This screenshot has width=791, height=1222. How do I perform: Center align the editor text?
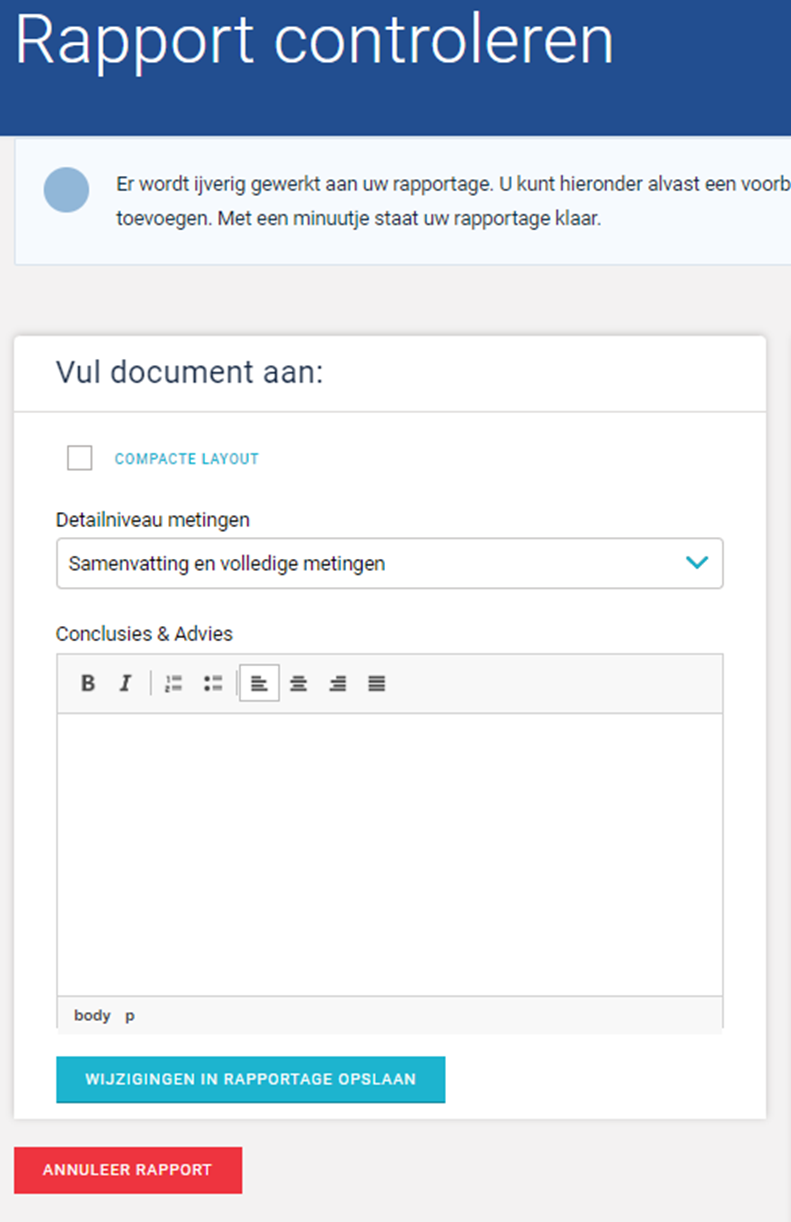pyautogui.click(x=298, y=684)
